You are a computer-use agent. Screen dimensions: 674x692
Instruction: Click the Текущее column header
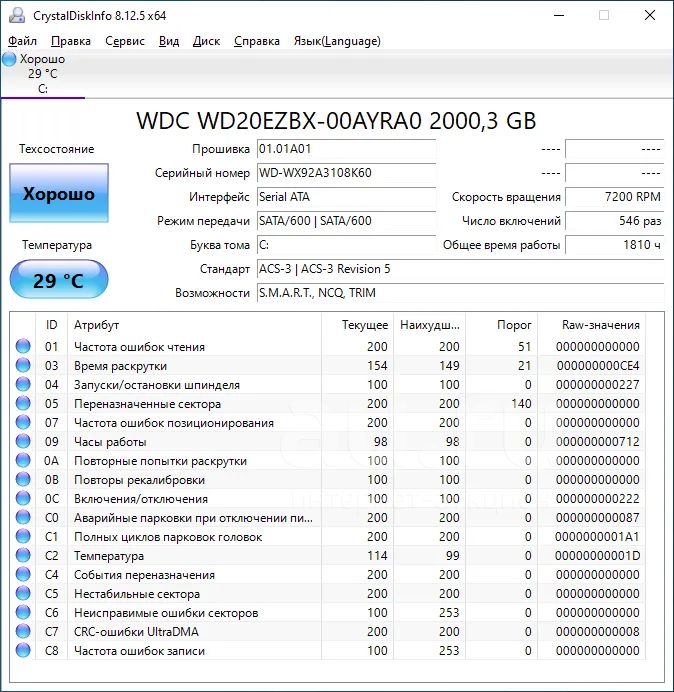point(358,325)
